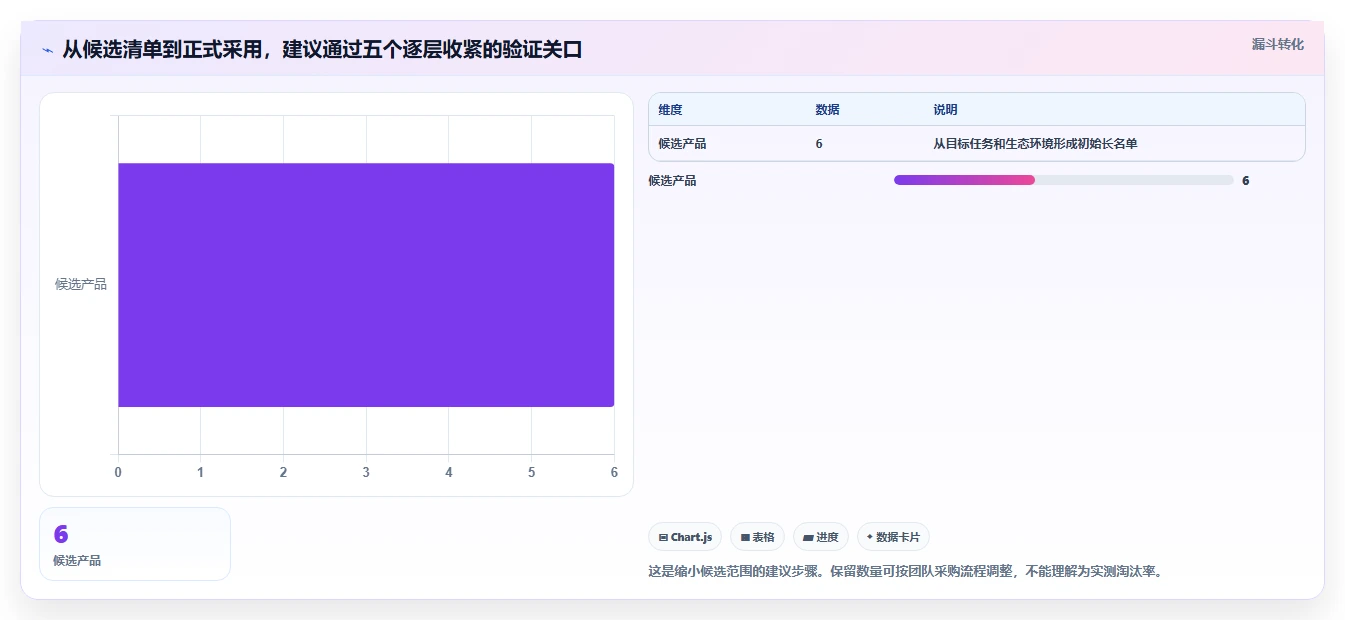
Task: Click the 候选产品 progress bar
Action: pyautogui.click(x=1063, y=180)
